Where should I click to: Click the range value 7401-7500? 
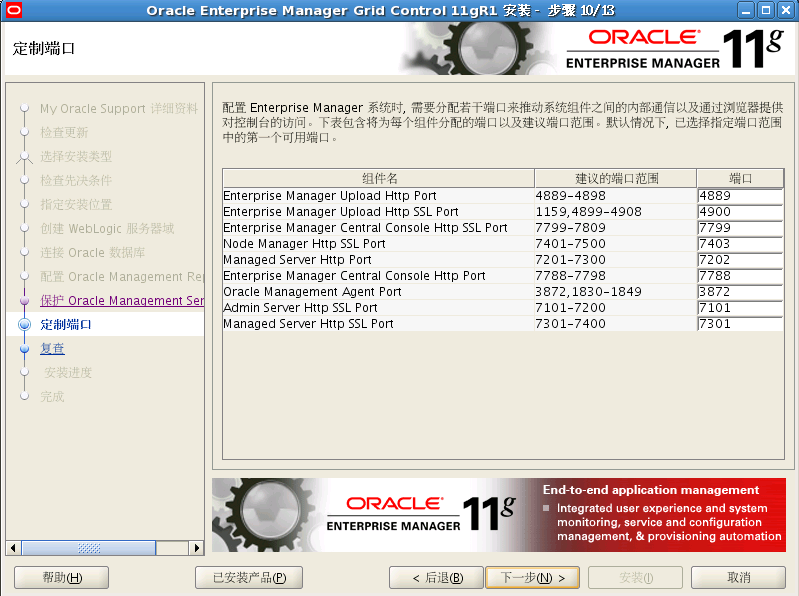(x=570, y=243)
